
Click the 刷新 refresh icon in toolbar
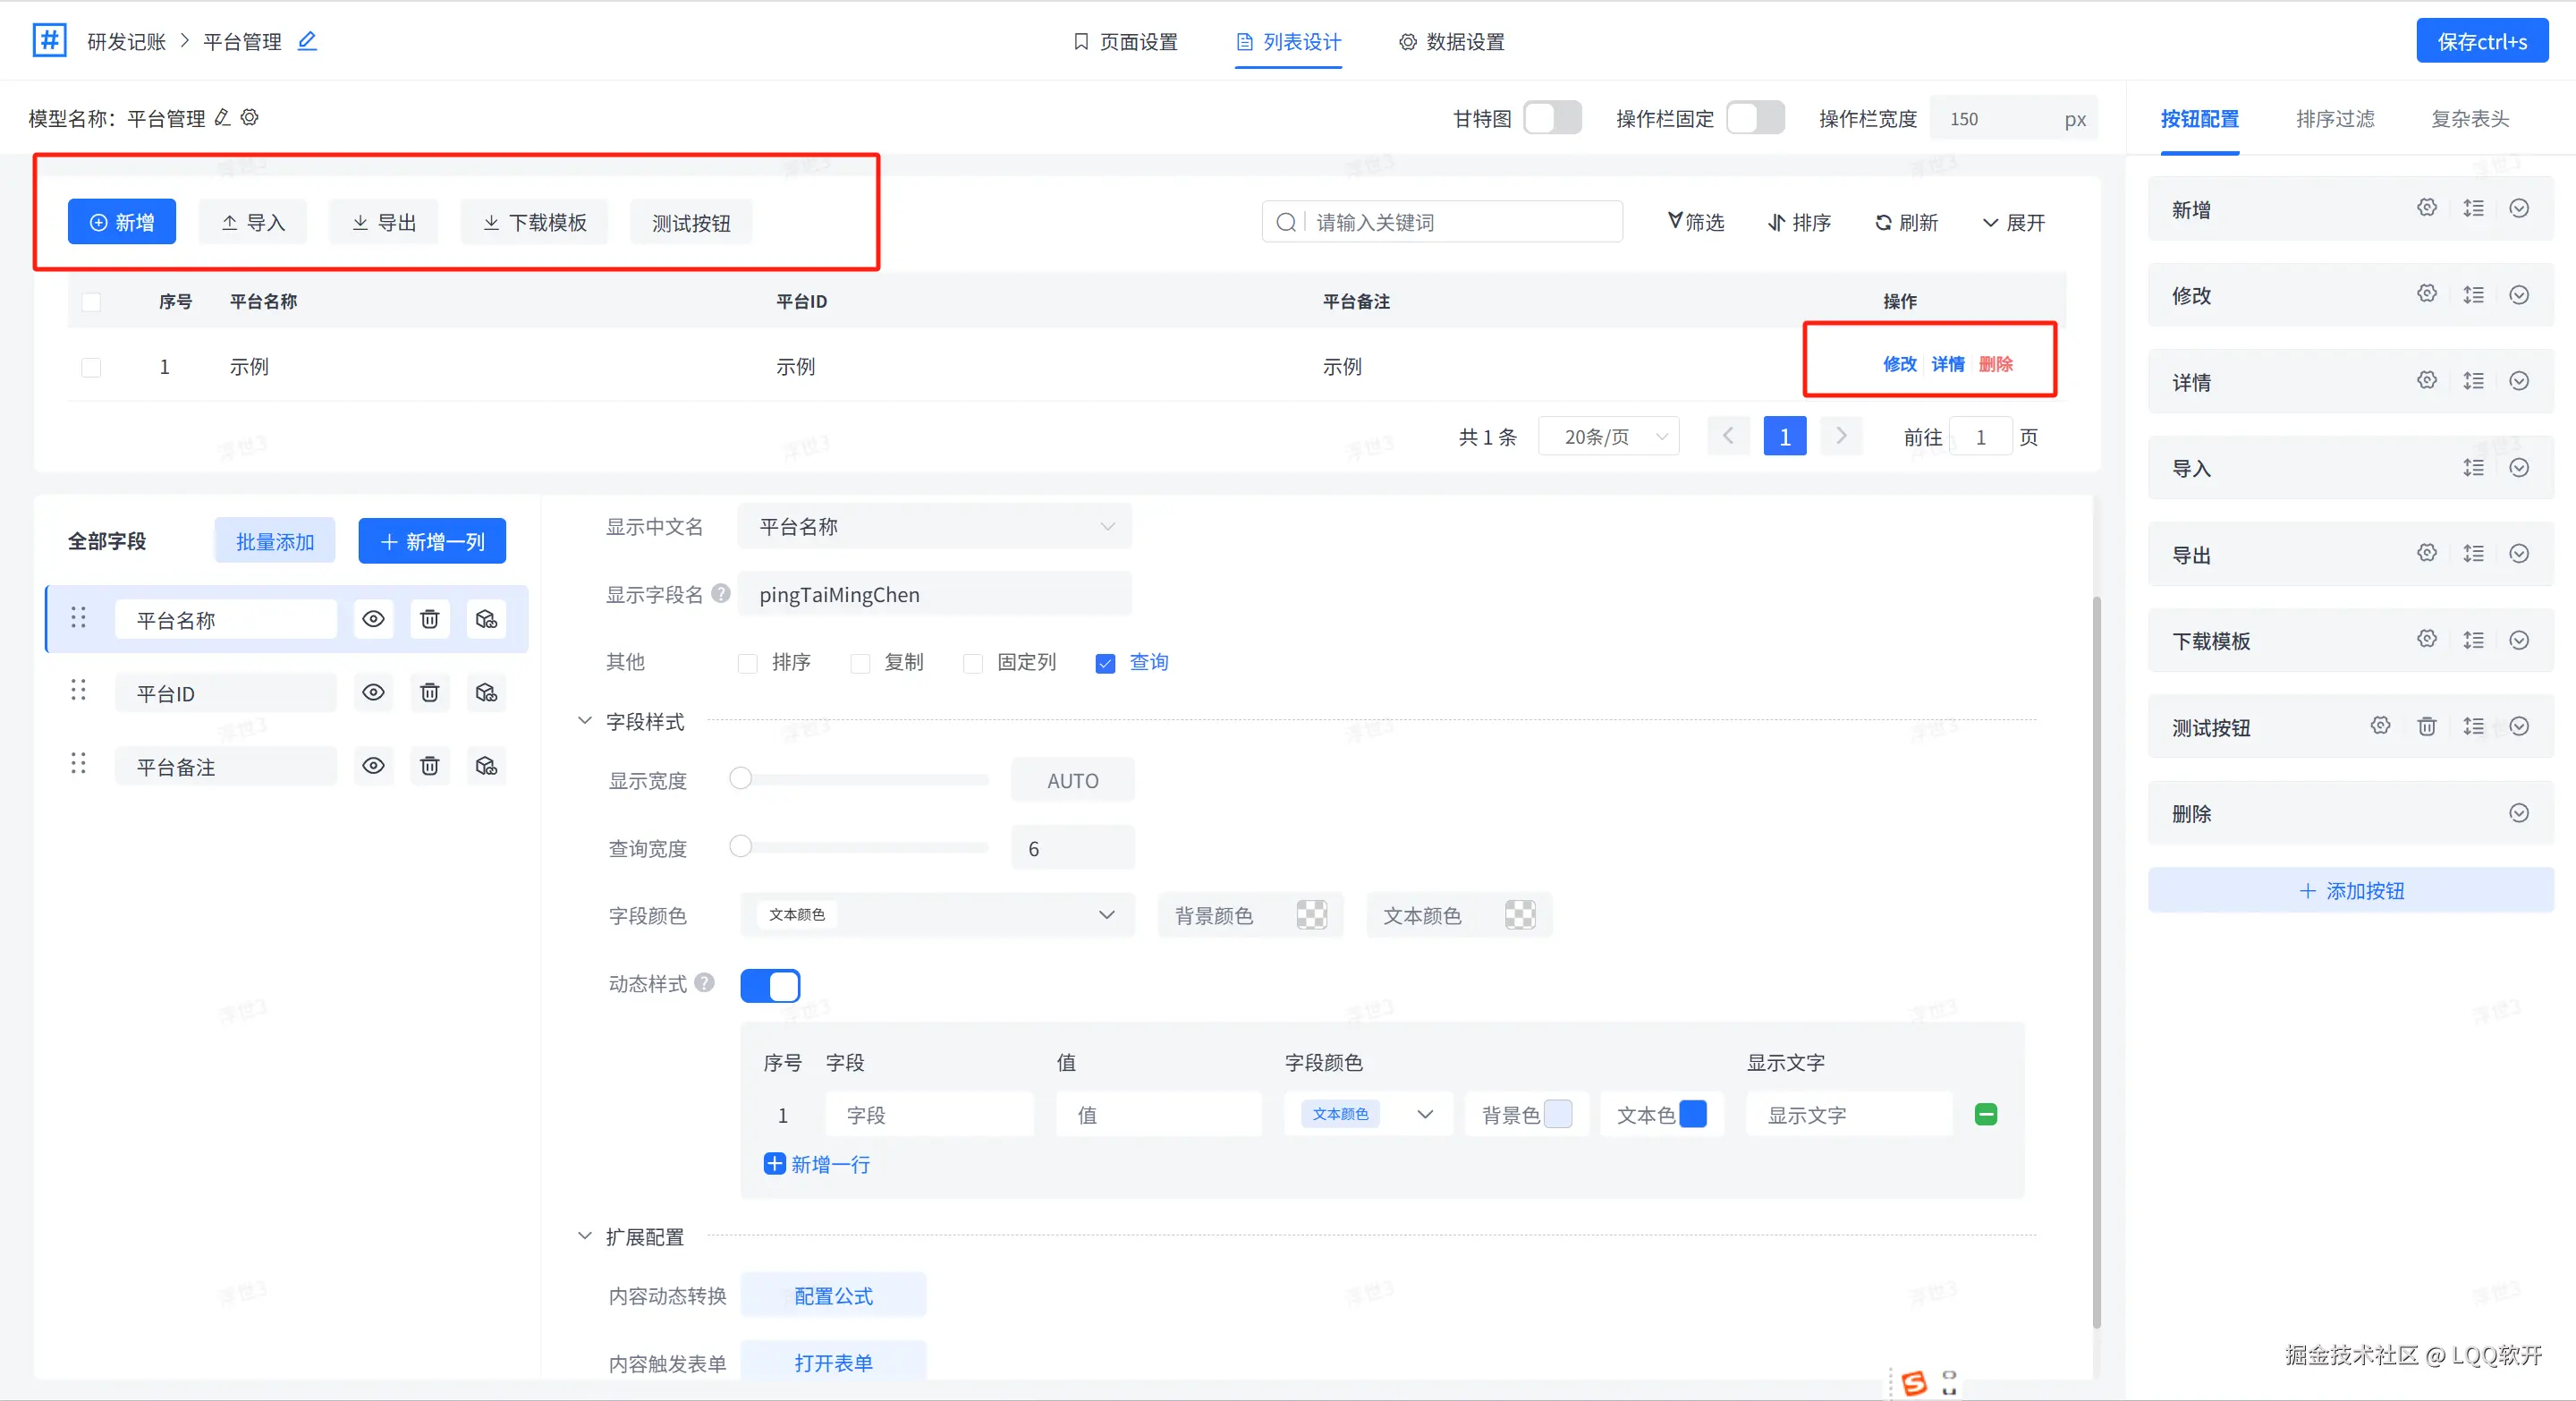click(1884, 222)
